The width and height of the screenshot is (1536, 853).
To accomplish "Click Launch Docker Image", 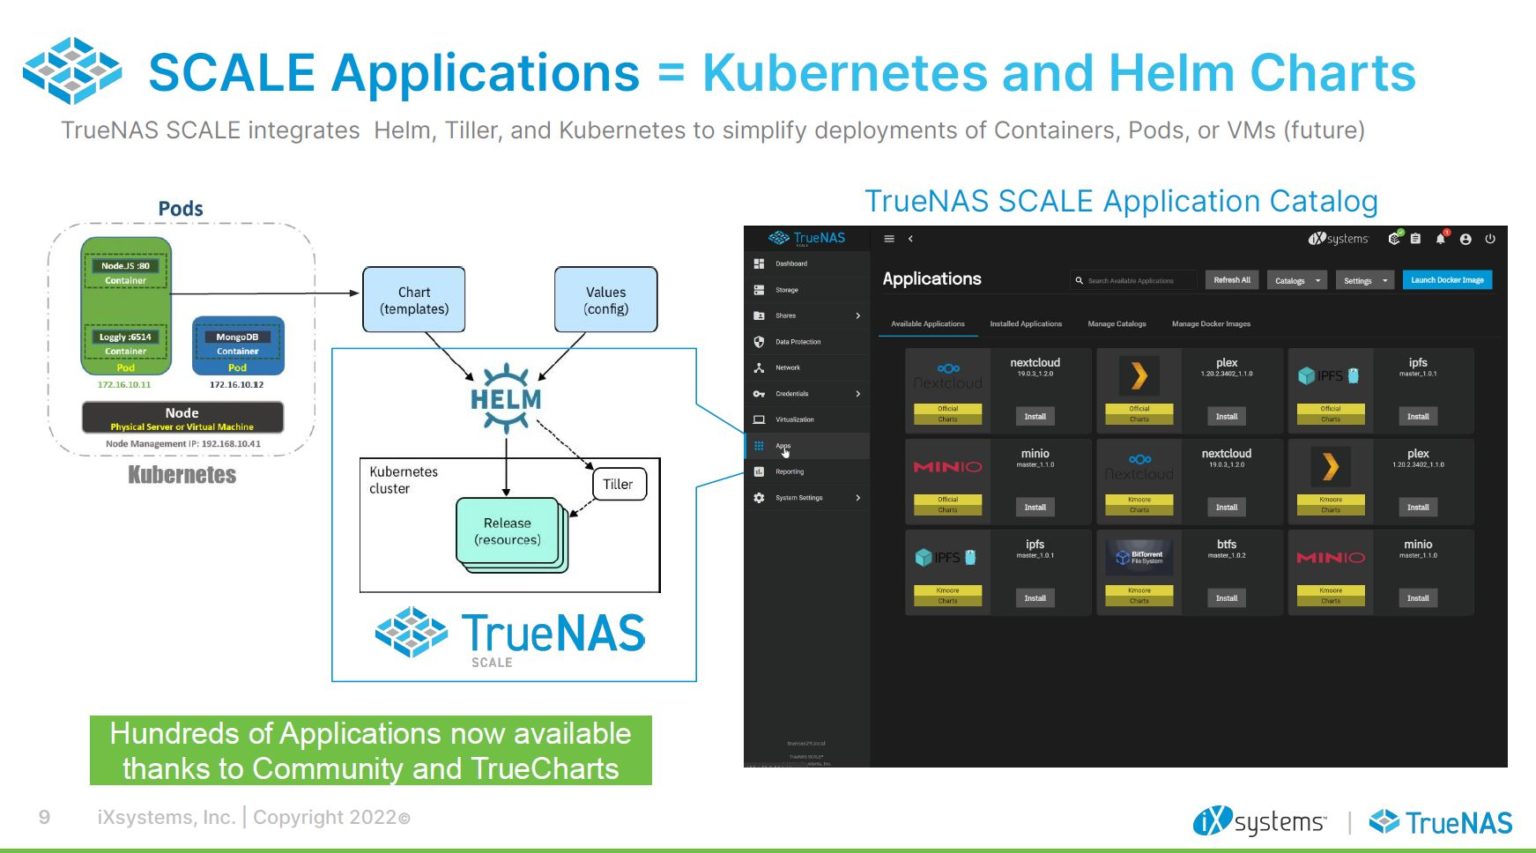I will (x=1447, y=280).
